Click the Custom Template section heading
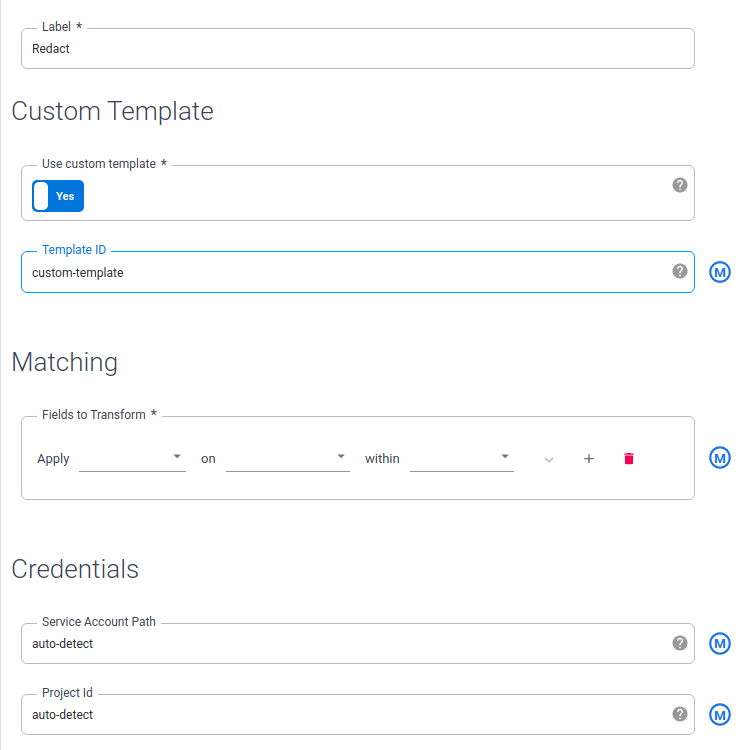755x750 pixels. click(x=112, y=111)
